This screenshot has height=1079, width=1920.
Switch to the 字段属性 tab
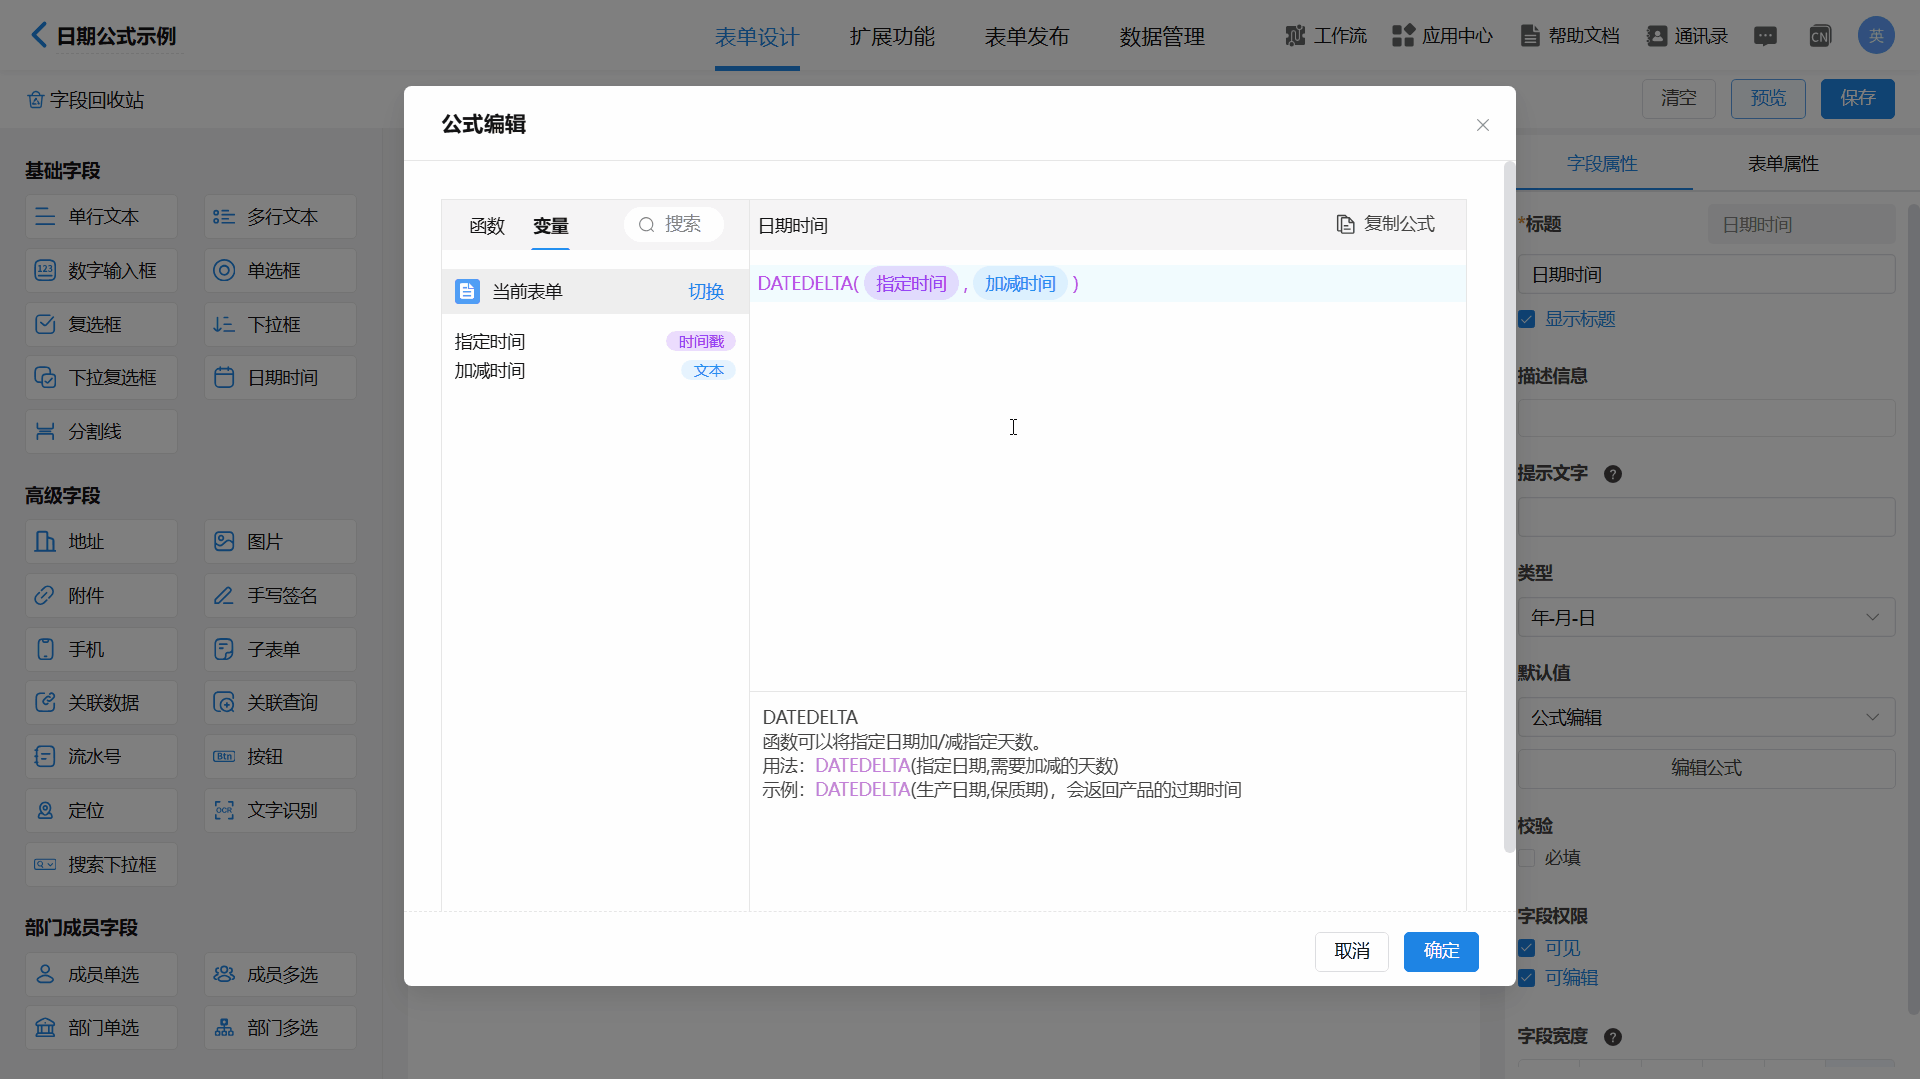tap(1602, 164)
